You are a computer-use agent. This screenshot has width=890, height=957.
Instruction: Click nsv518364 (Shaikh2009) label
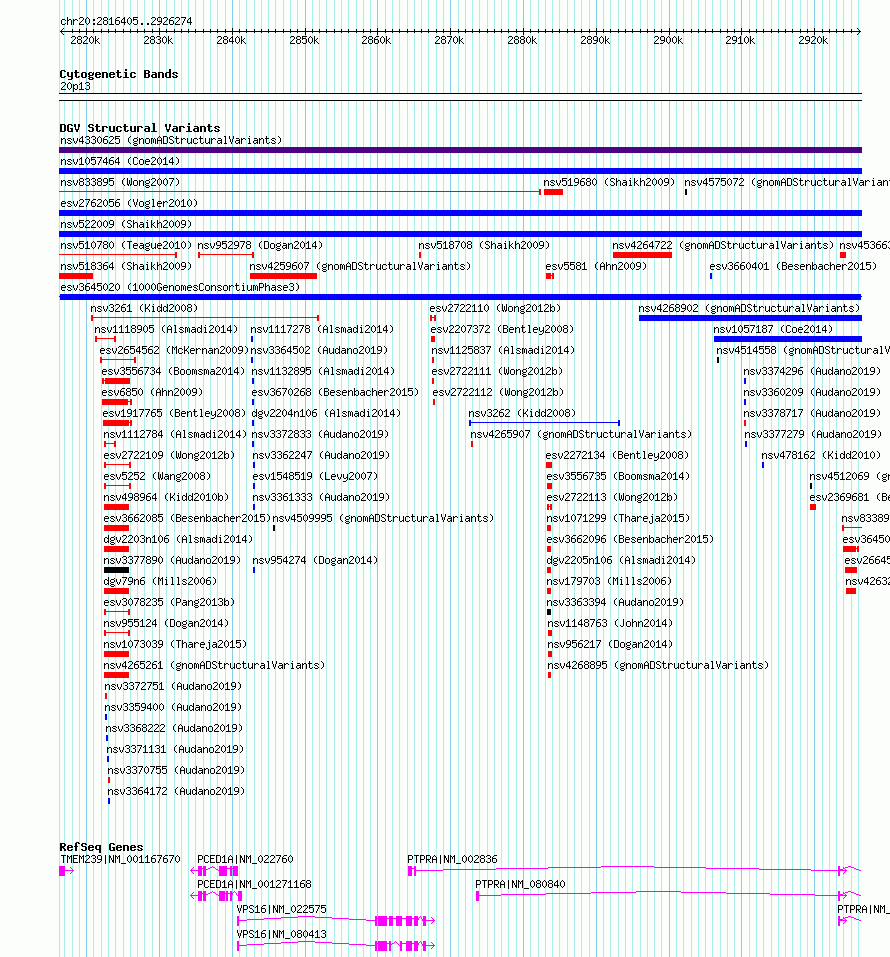126,266
